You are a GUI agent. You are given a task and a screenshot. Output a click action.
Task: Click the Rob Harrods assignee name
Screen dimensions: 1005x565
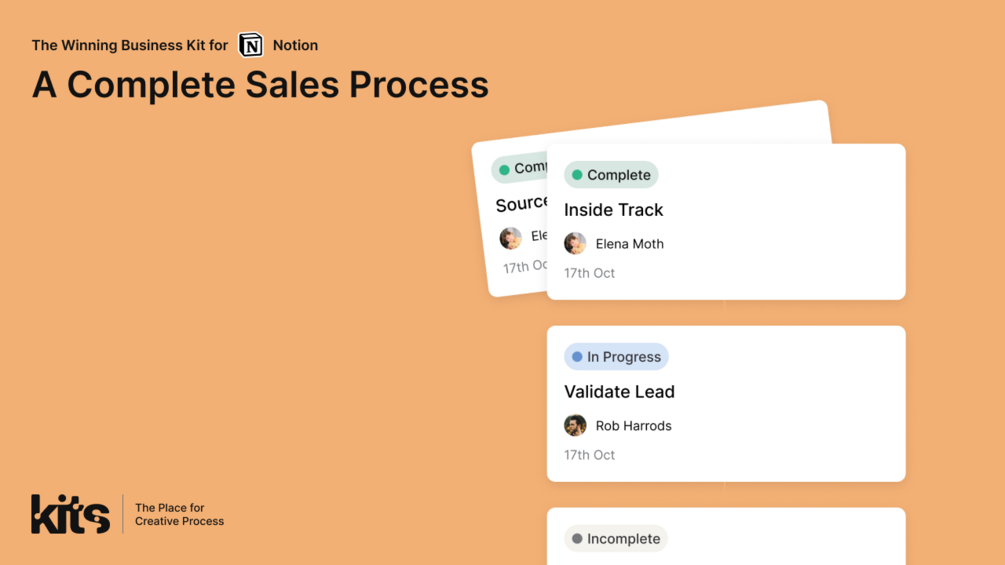point(633,426)
